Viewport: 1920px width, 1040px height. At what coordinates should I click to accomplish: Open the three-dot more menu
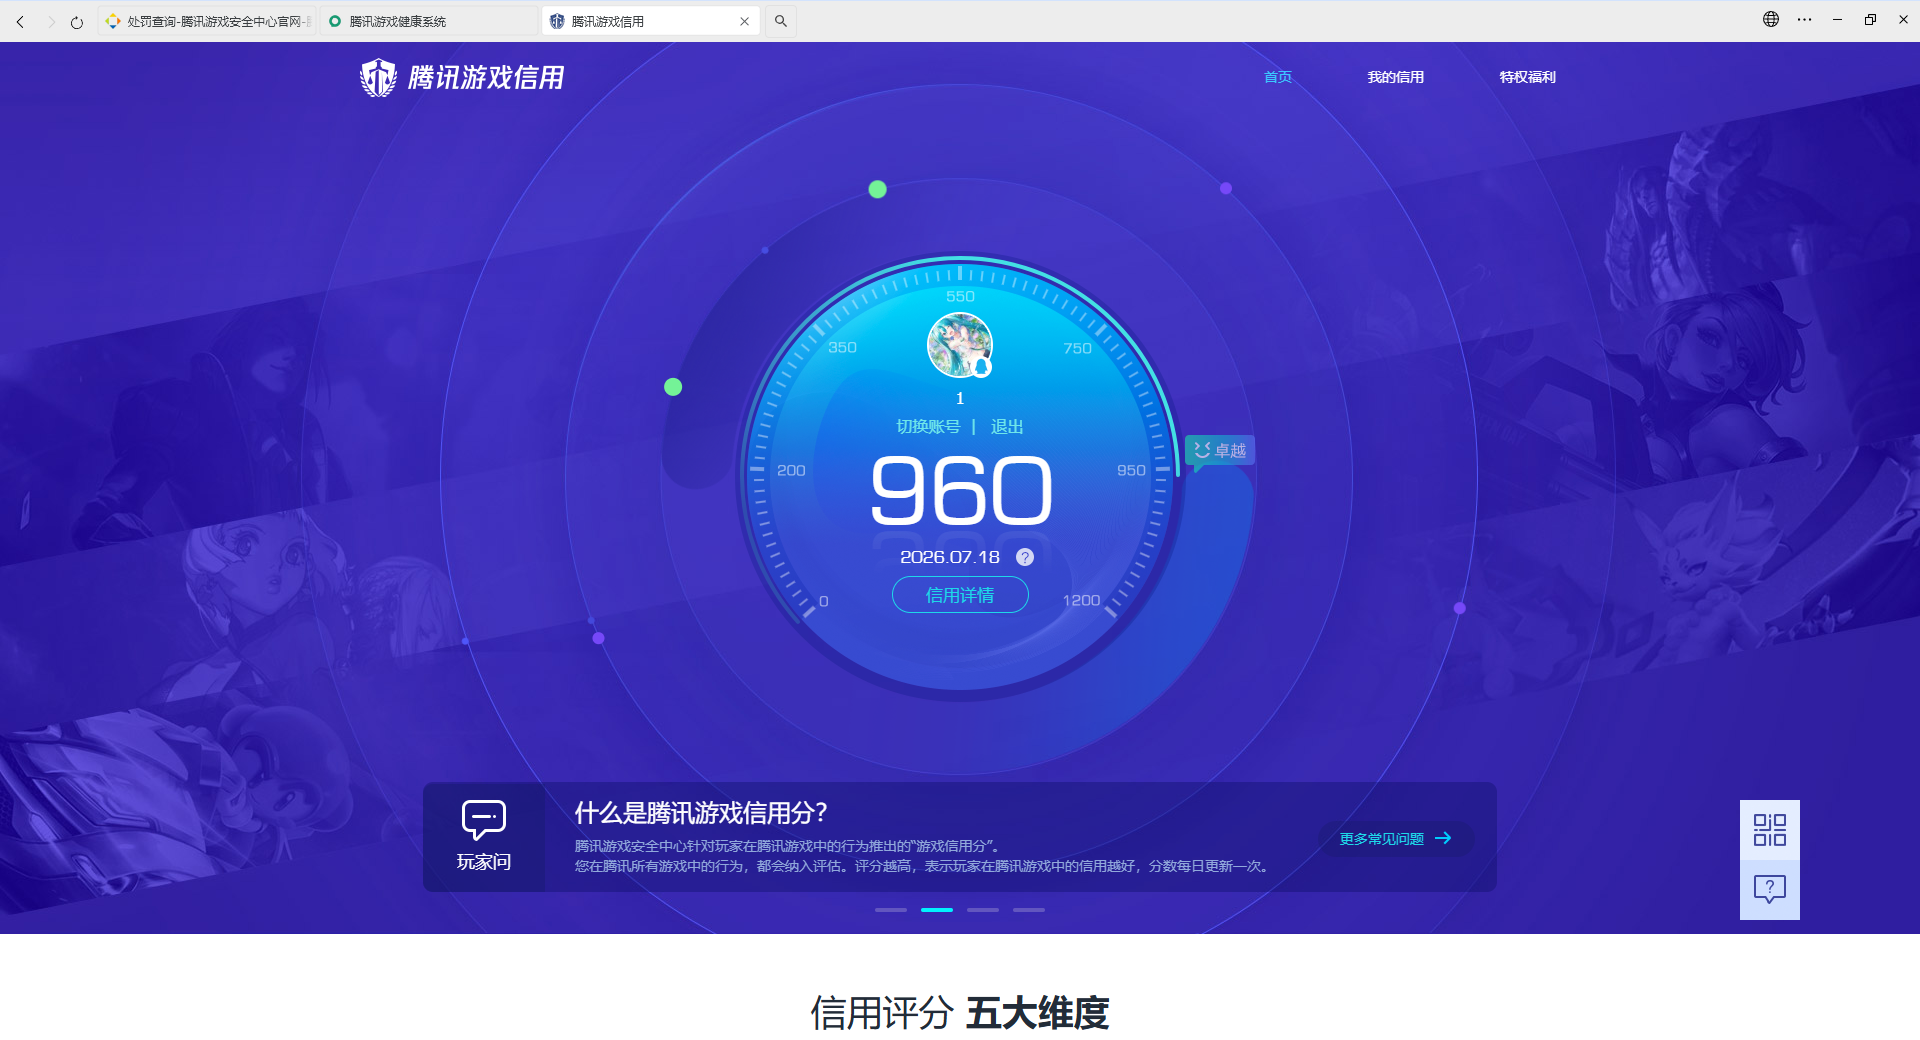tap(1804, 19)
